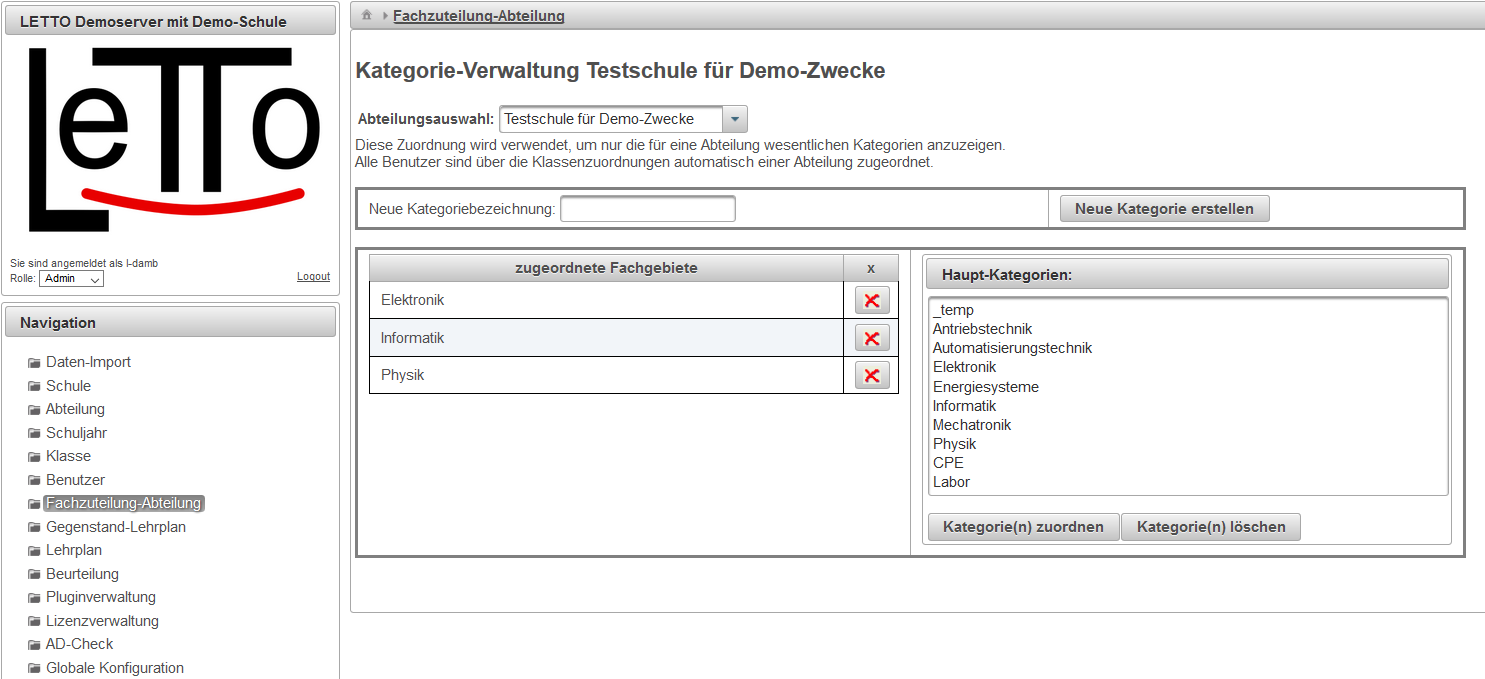The height and width of the screenshot is (679, 1485).
Task: Open the Rolle Admin dropdown
Action: pos(71,279)
